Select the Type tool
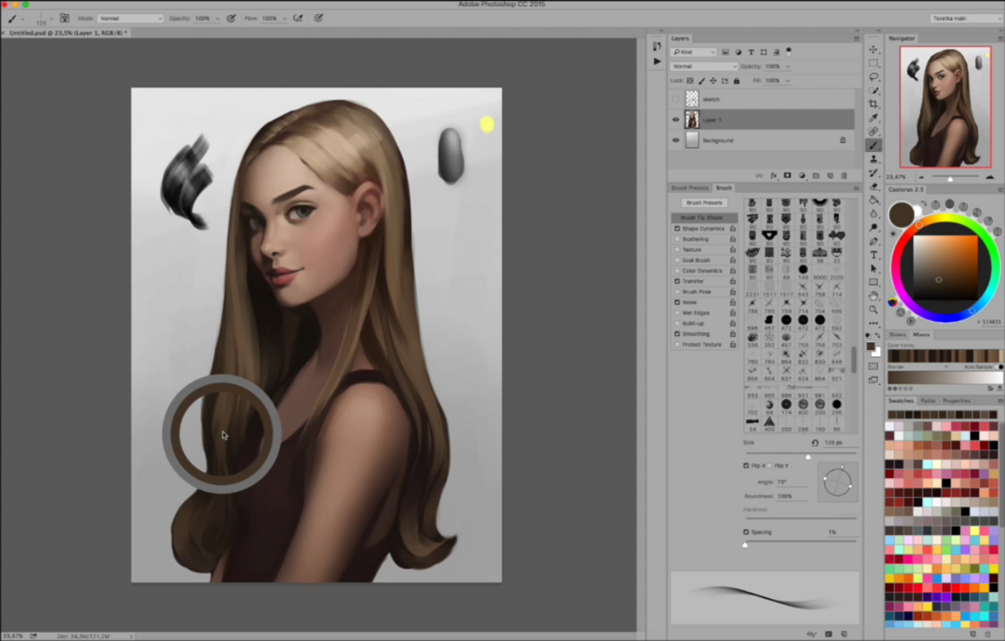The height and width of the screenshot is (641, 1005). click(x=874, y=255)
